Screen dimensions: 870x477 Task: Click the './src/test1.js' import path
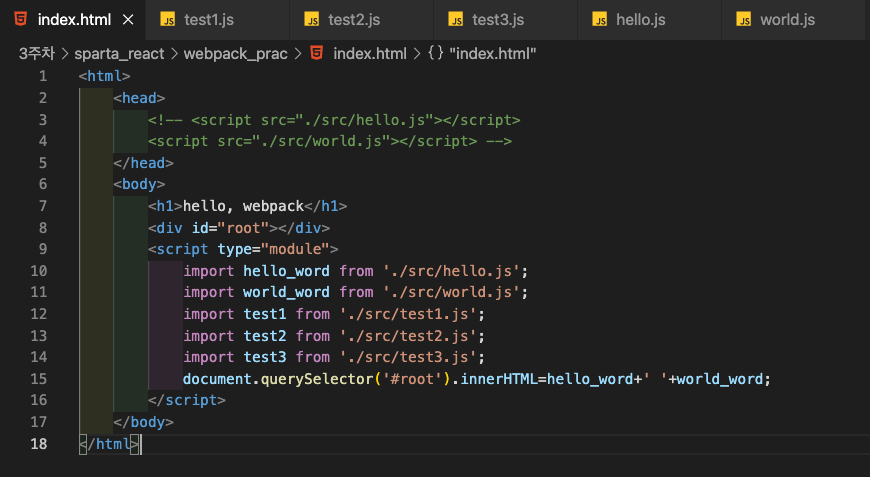point(408,314)
